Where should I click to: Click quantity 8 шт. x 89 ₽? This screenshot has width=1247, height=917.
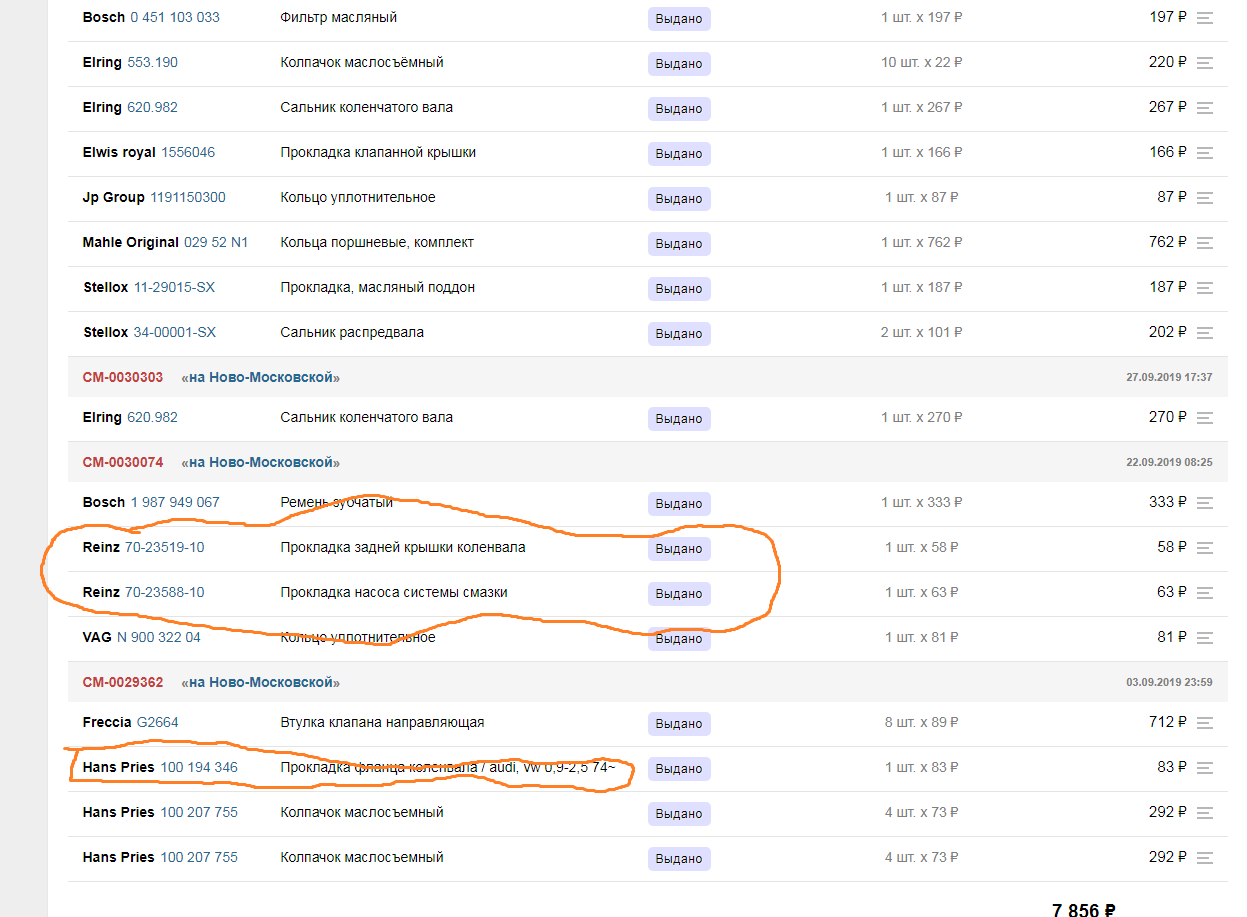pos(921,722)
